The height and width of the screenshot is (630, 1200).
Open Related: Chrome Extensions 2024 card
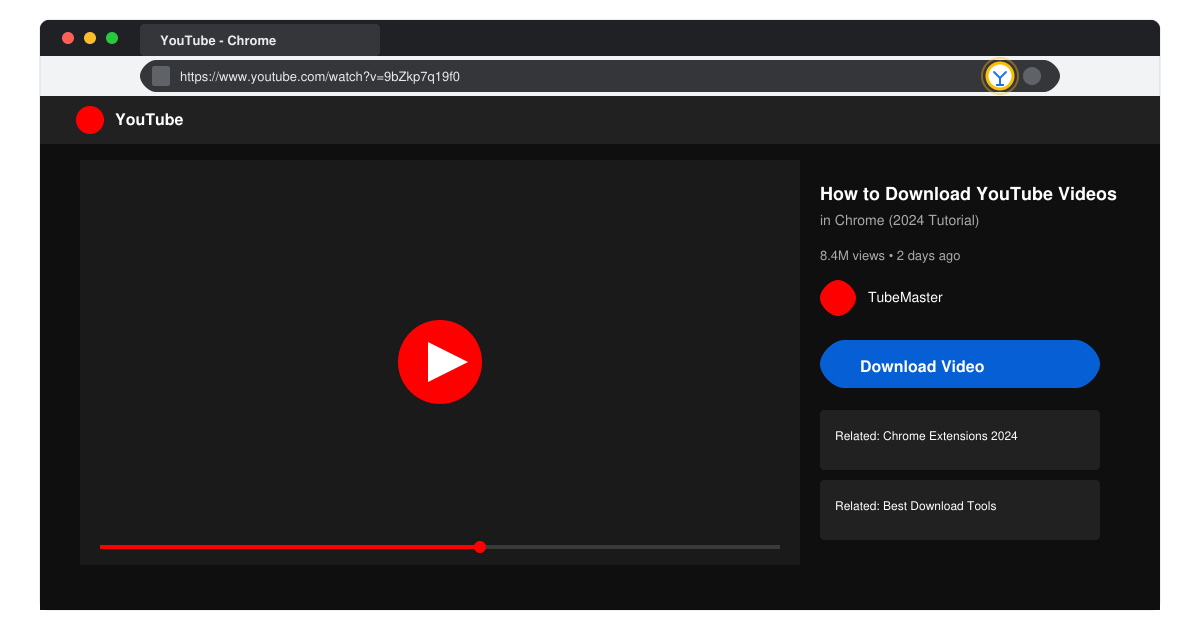pos(960,440)
